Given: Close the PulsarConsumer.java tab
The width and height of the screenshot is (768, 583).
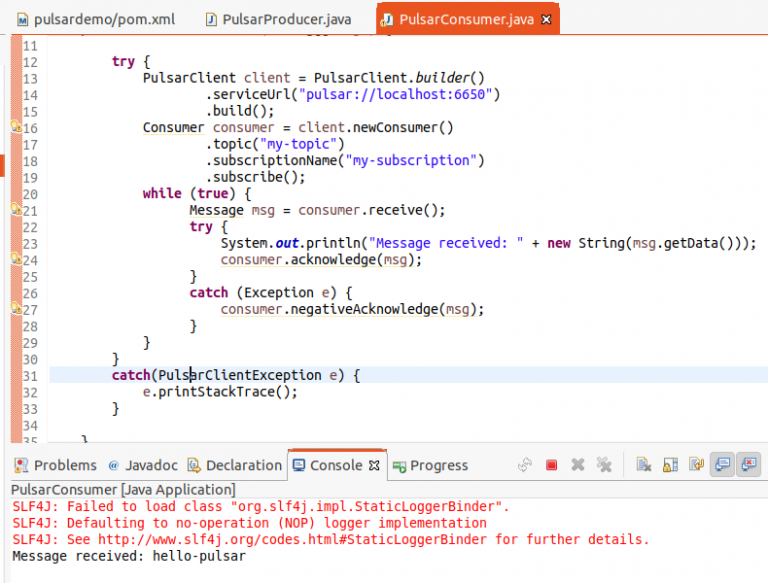Looking at the screenshot, I should 544,20.
